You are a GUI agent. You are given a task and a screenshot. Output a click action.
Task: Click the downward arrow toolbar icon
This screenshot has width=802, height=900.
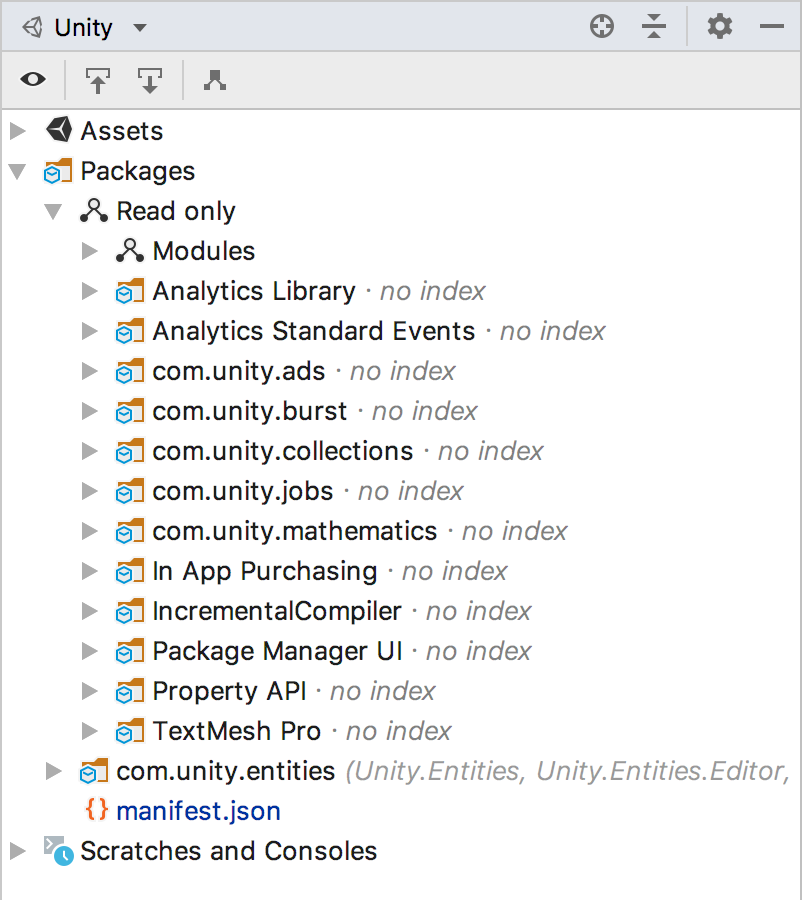pyautogui.click(x=150, y=80)
